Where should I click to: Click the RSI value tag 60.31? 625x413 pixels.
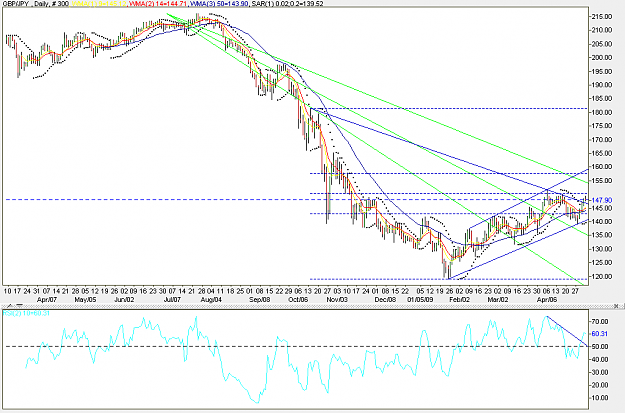tap(599, 334)
